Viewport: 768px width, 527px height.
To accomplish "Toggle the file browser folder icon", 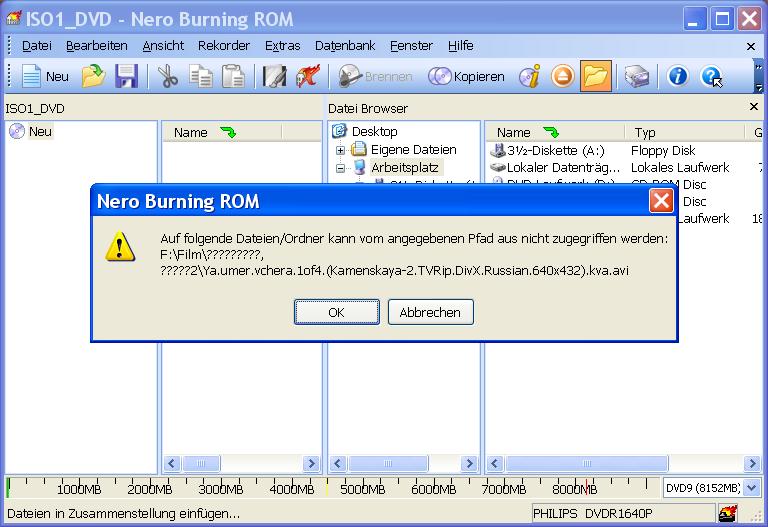I will [596, 76].
